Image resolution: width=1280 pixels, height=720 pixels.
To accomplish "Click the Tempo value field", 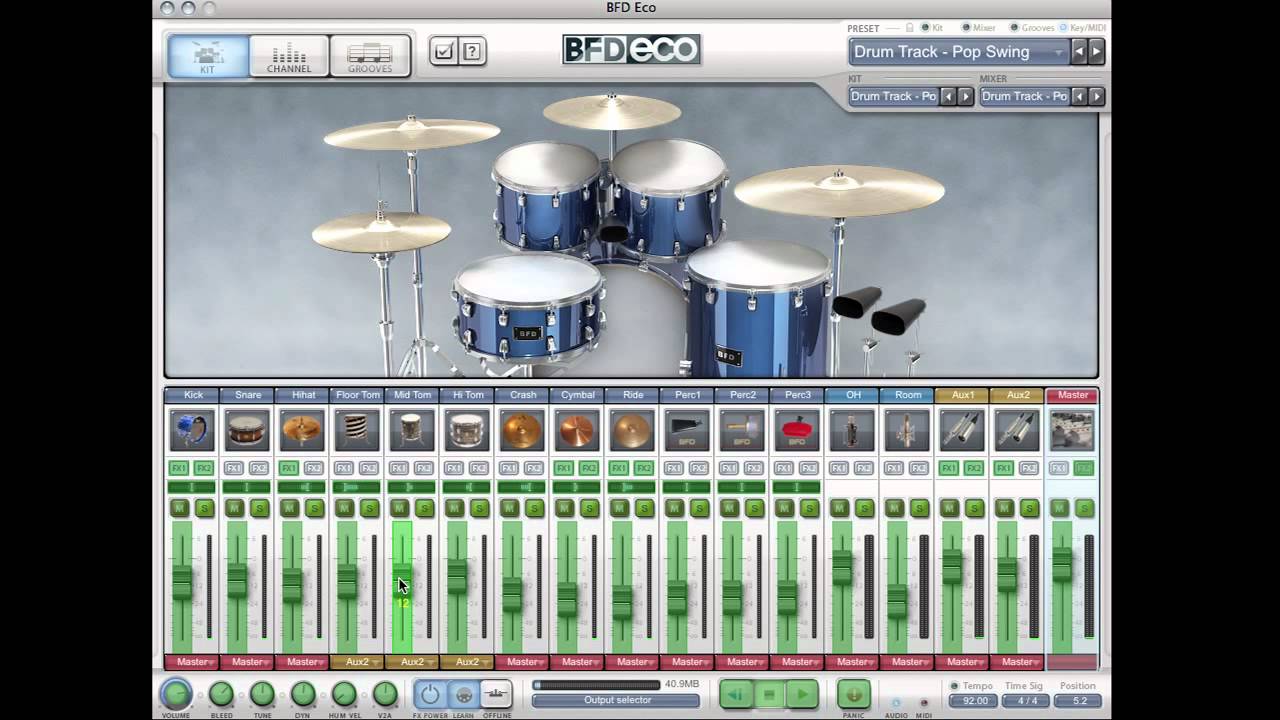I will click(974, 701).
